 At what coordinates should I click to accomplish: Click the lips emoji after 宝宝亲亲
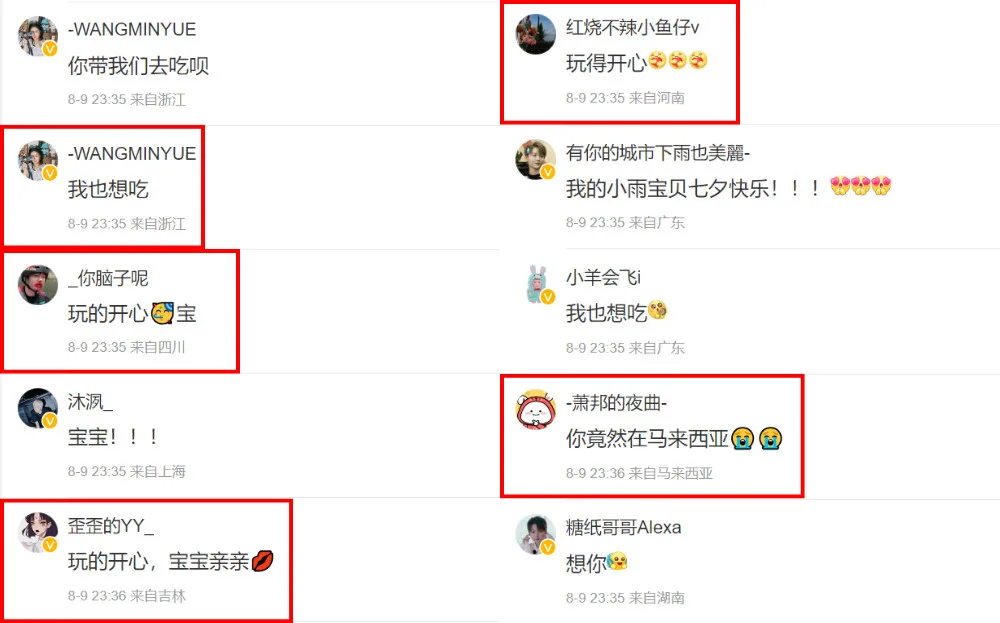[262, 561]
